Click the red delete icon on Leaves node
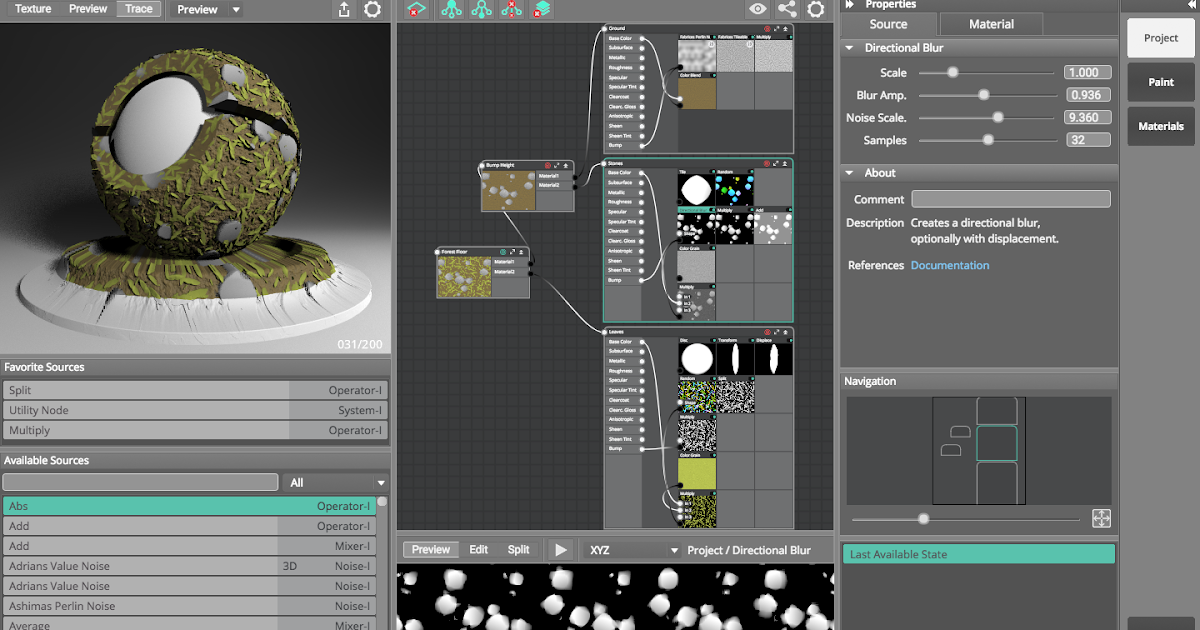This screenshot has height=630, width=1200. pos(767,332)
